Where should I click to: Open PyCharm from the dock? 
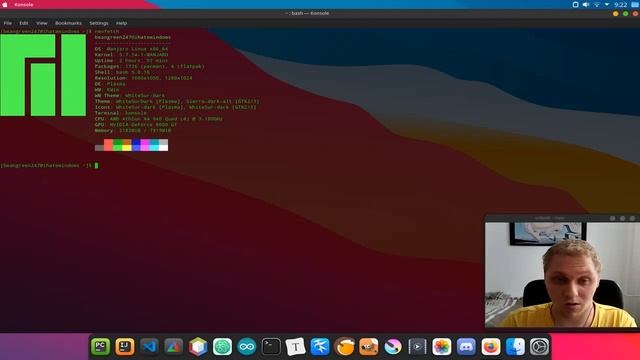100,347
